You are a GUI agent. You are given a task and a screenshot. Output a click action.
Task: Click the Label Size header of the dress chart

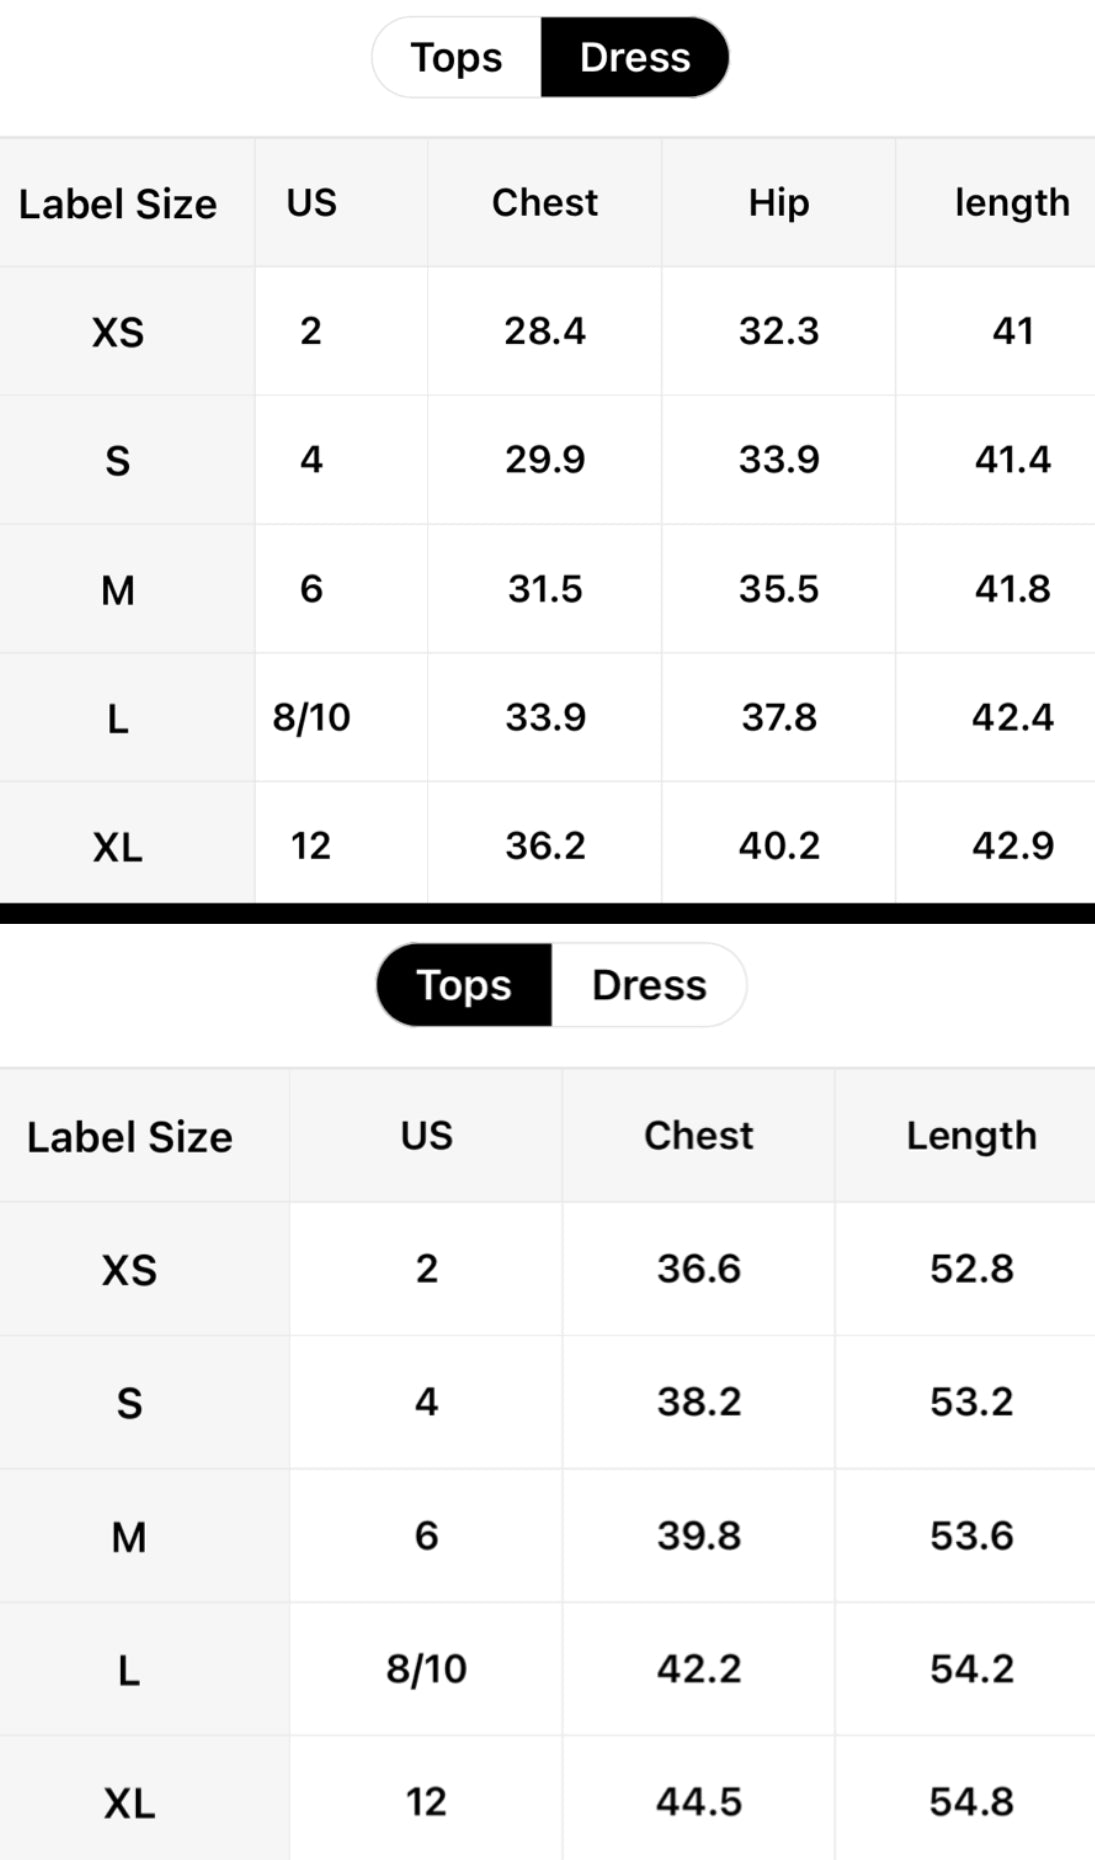(117, 203)
